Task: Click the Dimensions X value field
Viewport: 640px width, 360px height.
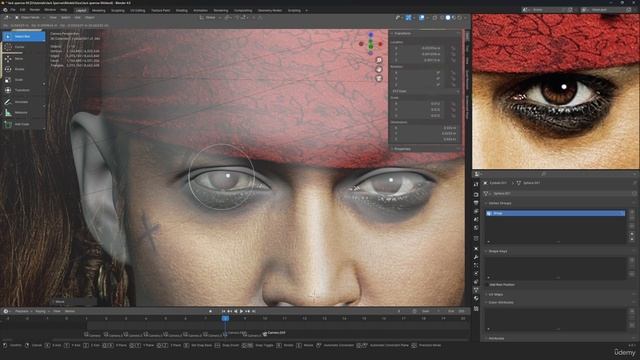Action: (425, 128)
